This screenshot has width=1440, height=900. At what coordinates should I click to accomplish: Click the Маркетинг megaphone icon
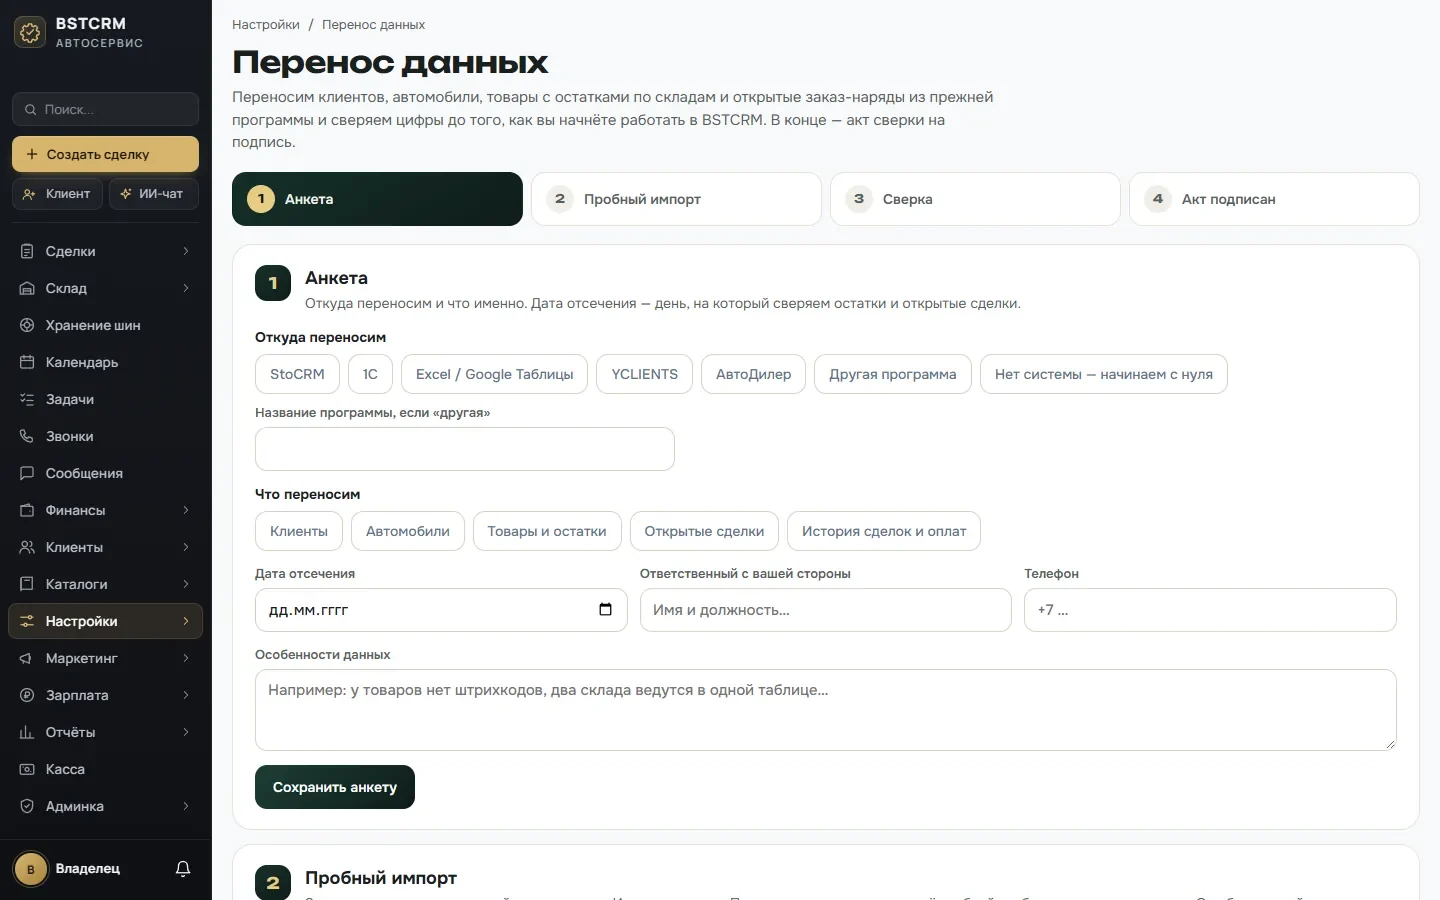pos(27,658)
